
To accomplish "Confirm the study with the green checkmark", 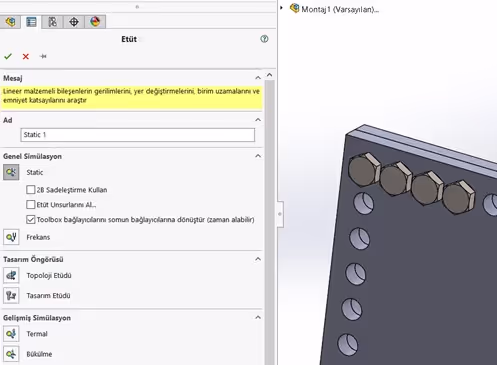I will tap(8, 56).
